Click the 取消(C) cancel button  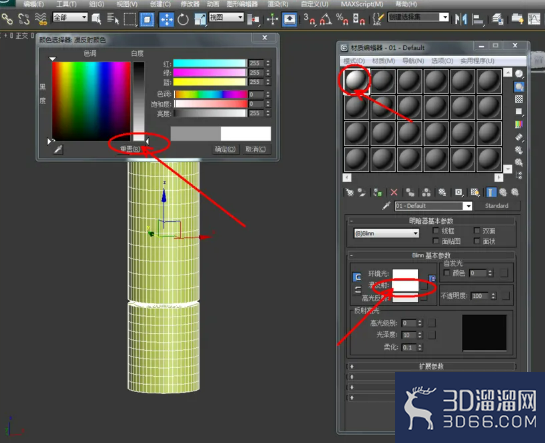(x=256, y=149)
